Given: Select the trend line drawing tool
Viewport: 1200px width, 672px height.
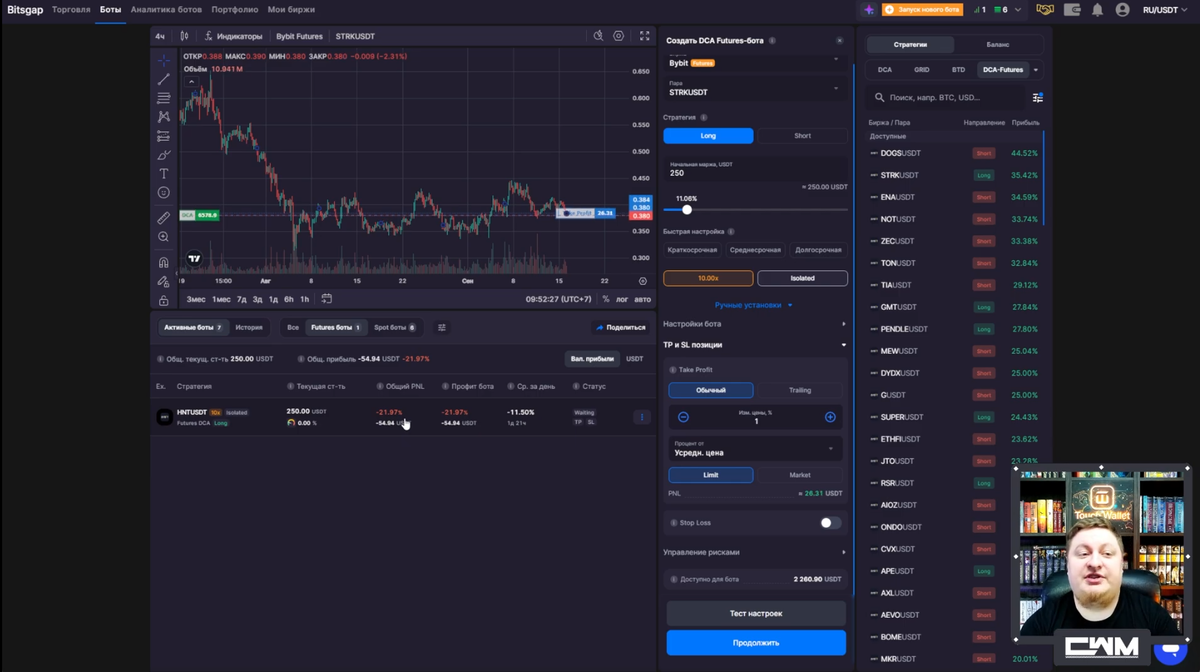Looking at the screenshot, I should 163,79.
